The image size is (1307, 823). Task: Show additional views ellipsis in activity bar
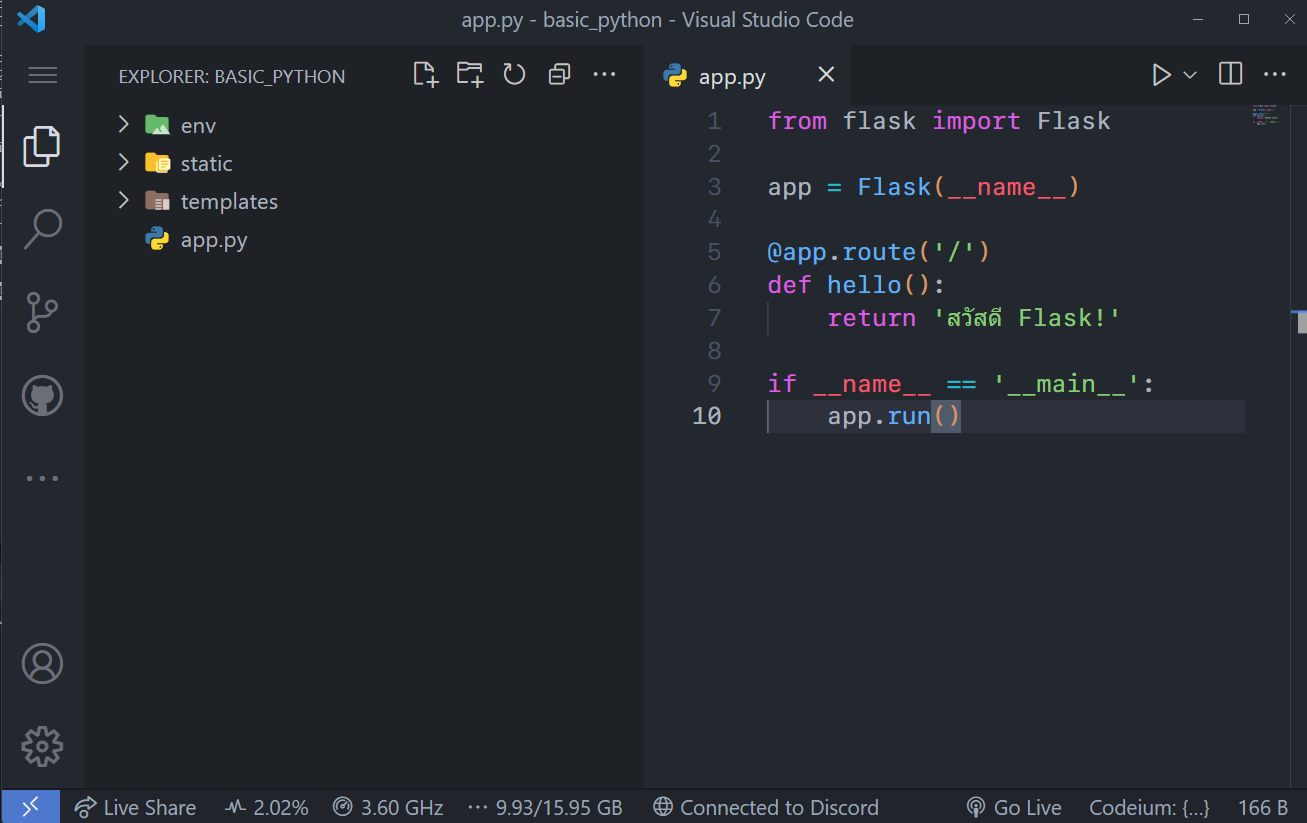(42, 478)
